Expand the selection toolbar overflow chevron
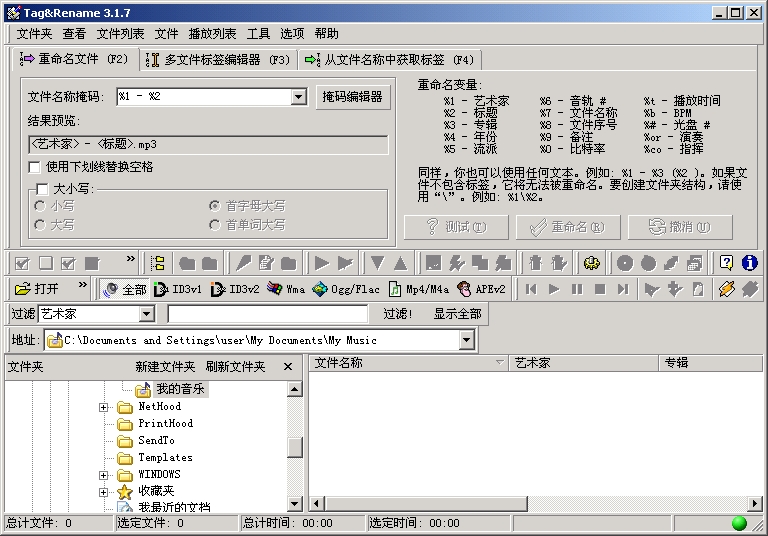This screenshot has width=768, height=536. (x=130, y=258)
